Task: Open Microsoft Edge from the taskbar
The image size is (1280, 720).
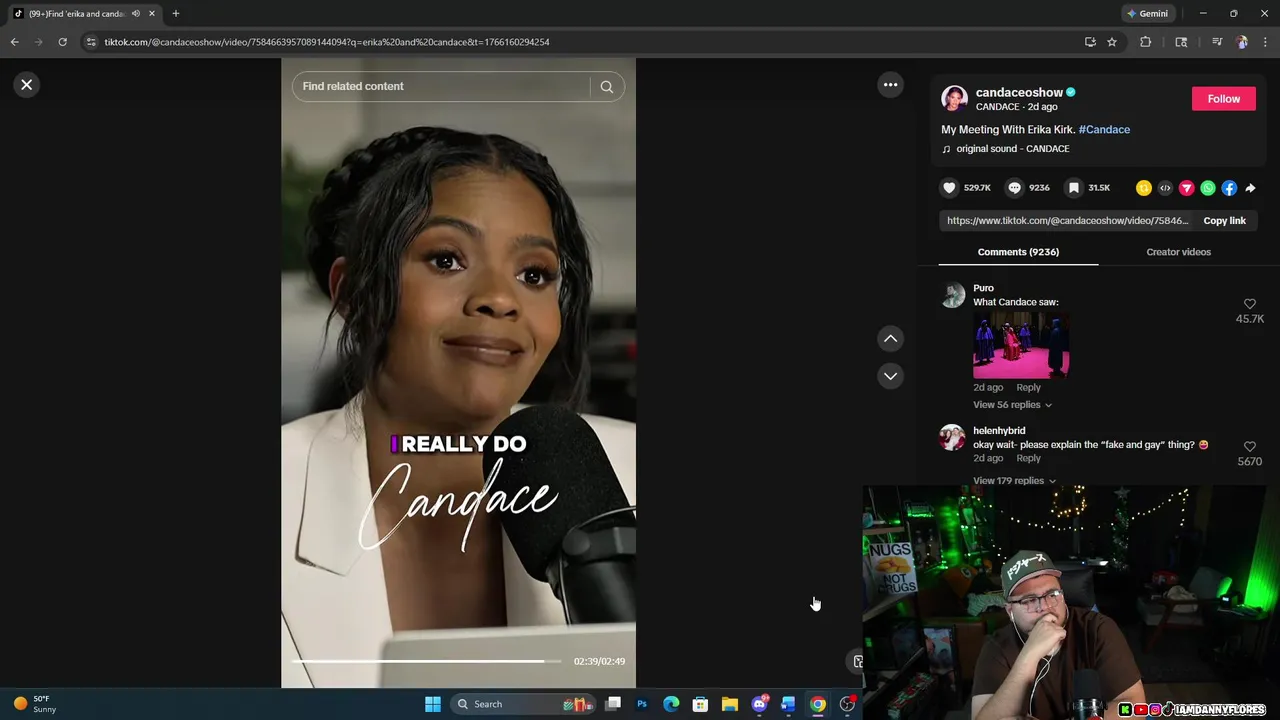Action: (671, 704)
